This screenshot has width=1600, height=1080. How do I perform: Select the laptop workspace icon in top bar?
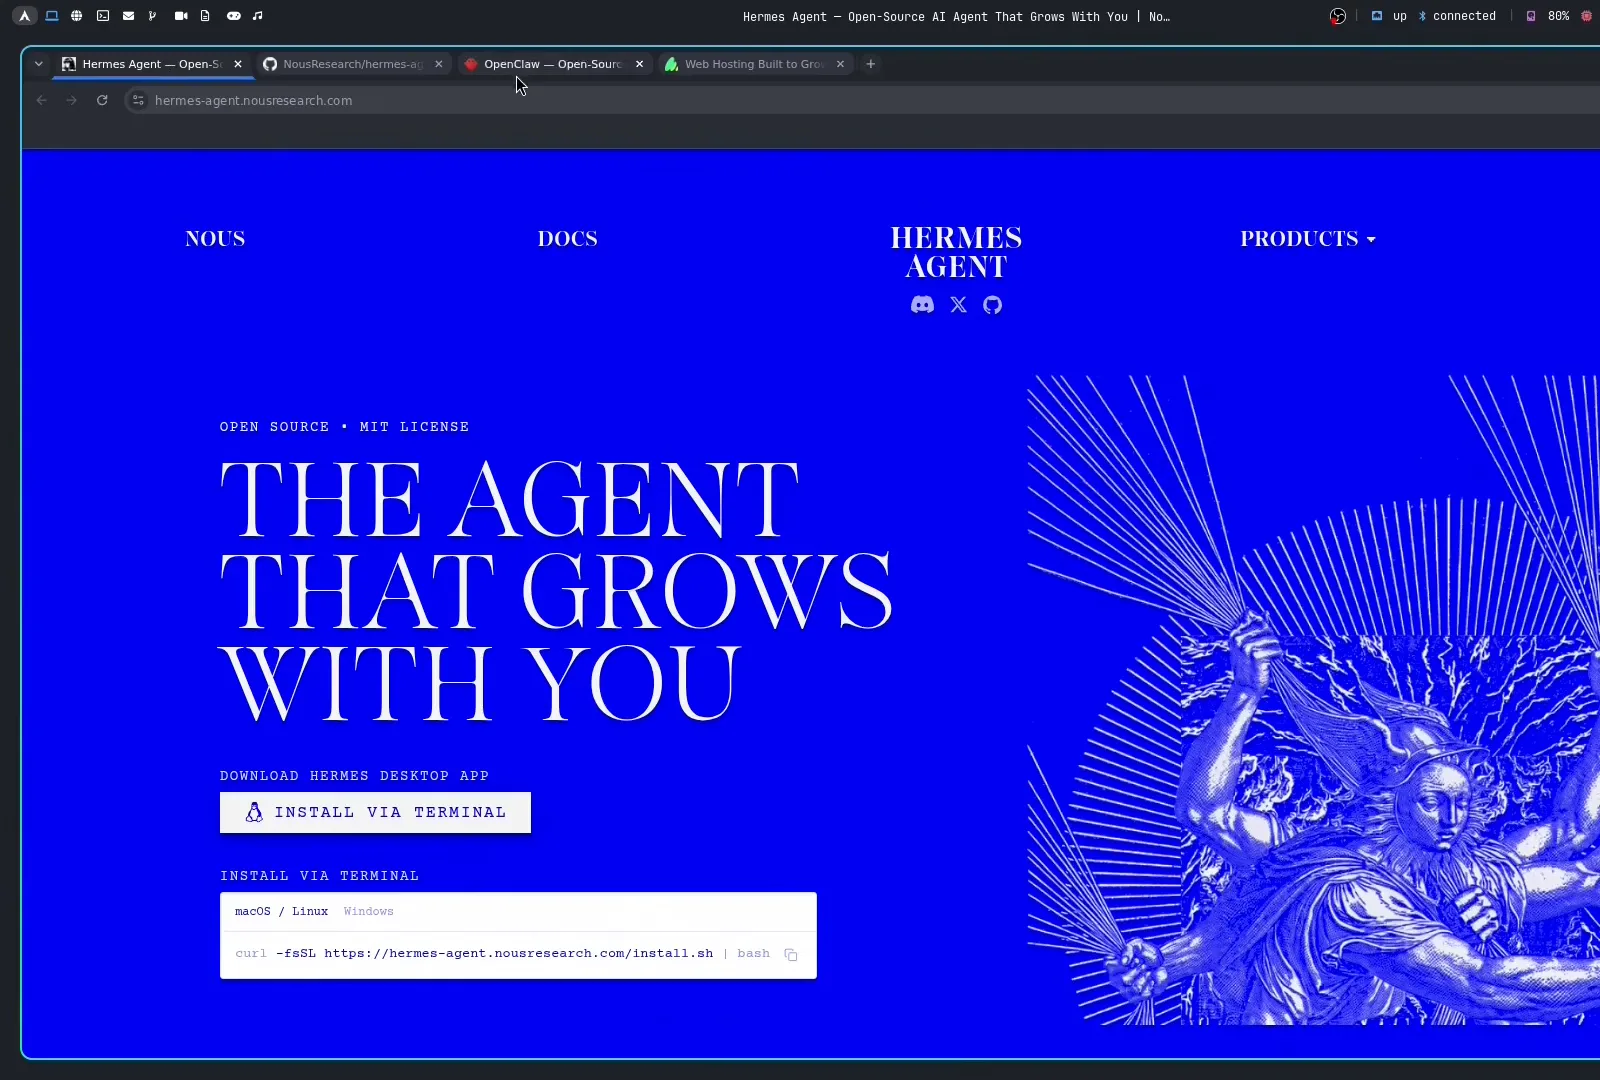pyautogui.click(x=52, y=16)
